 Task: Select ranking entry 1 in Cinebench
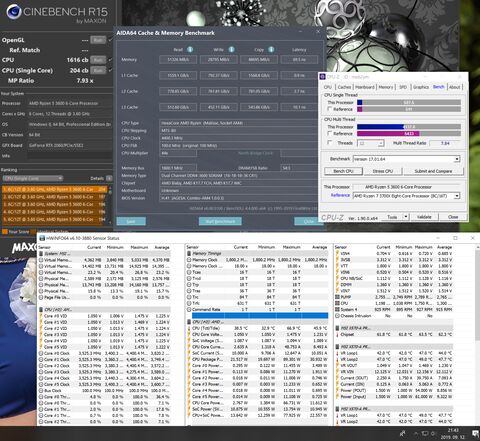54,189
